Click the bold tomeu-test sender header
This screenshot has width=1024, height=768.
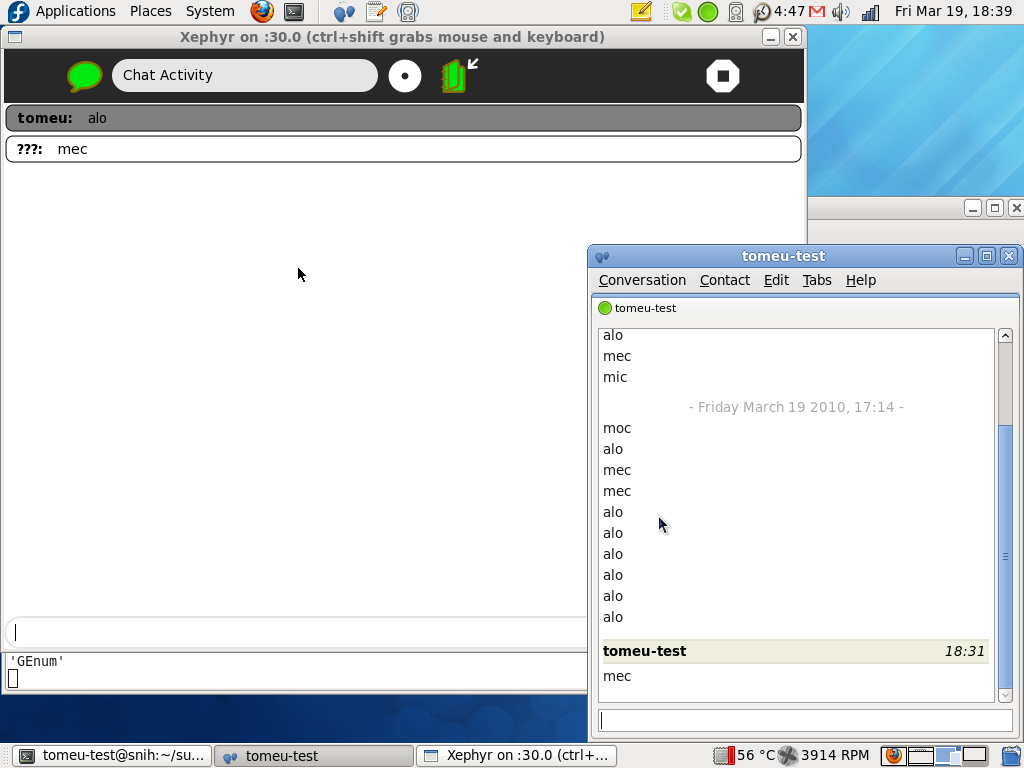tap(645, 651)
